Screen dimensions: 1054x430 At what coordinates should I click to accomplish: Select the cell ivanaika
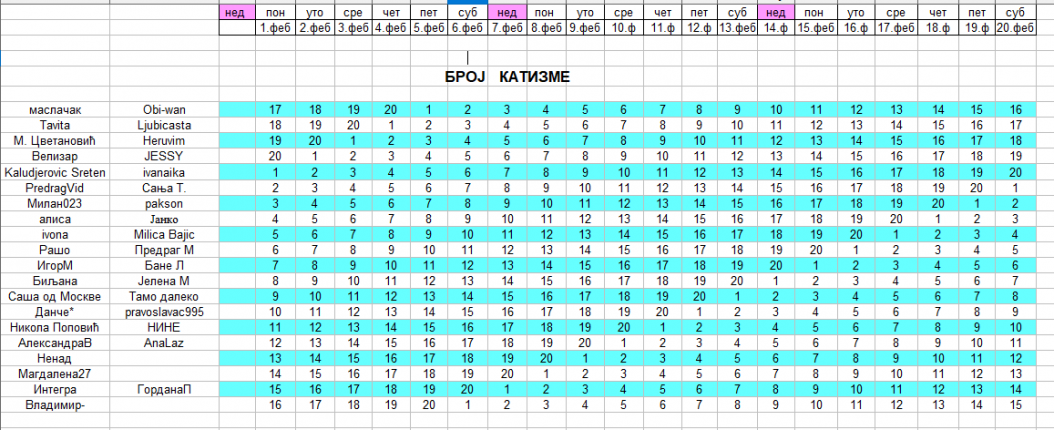click(x=164, y=172)
